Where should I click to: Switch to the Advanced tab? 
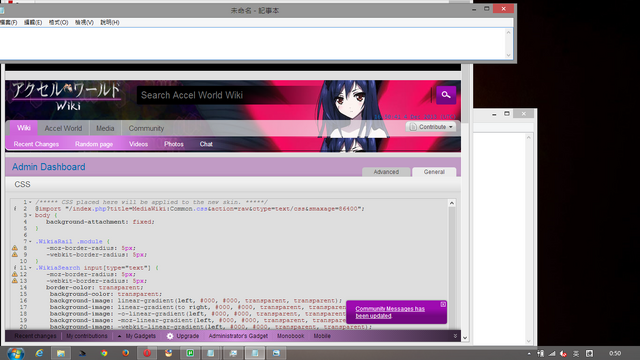click(386, 172)
